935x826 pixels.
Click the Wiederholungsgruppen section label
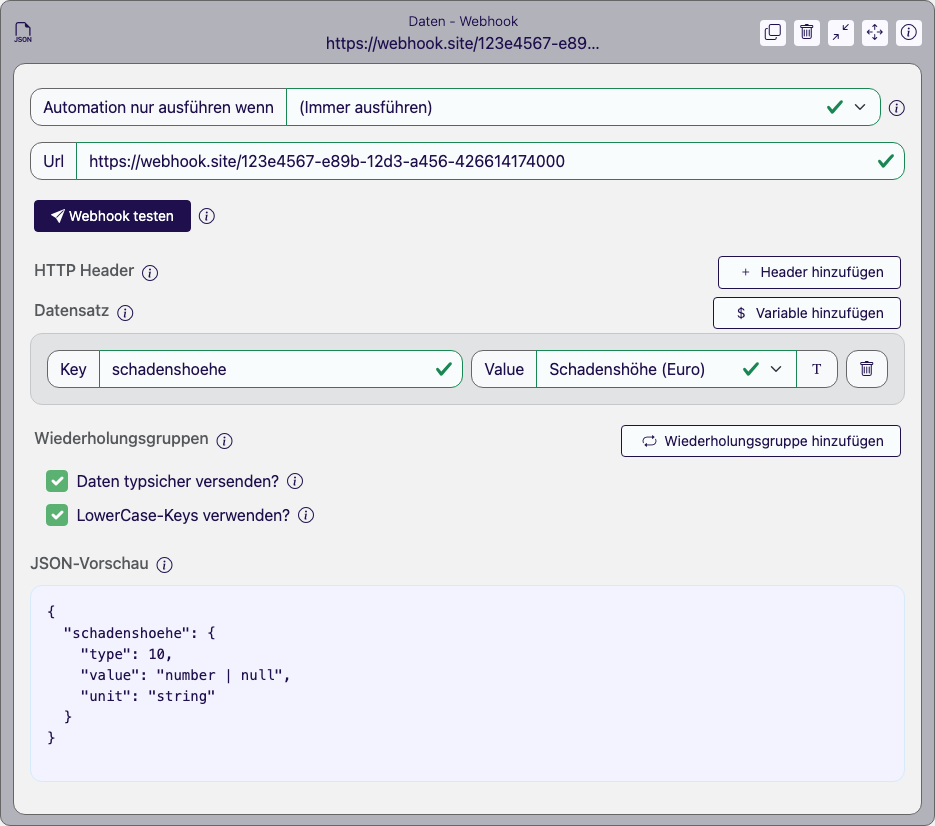coord(122,438)
